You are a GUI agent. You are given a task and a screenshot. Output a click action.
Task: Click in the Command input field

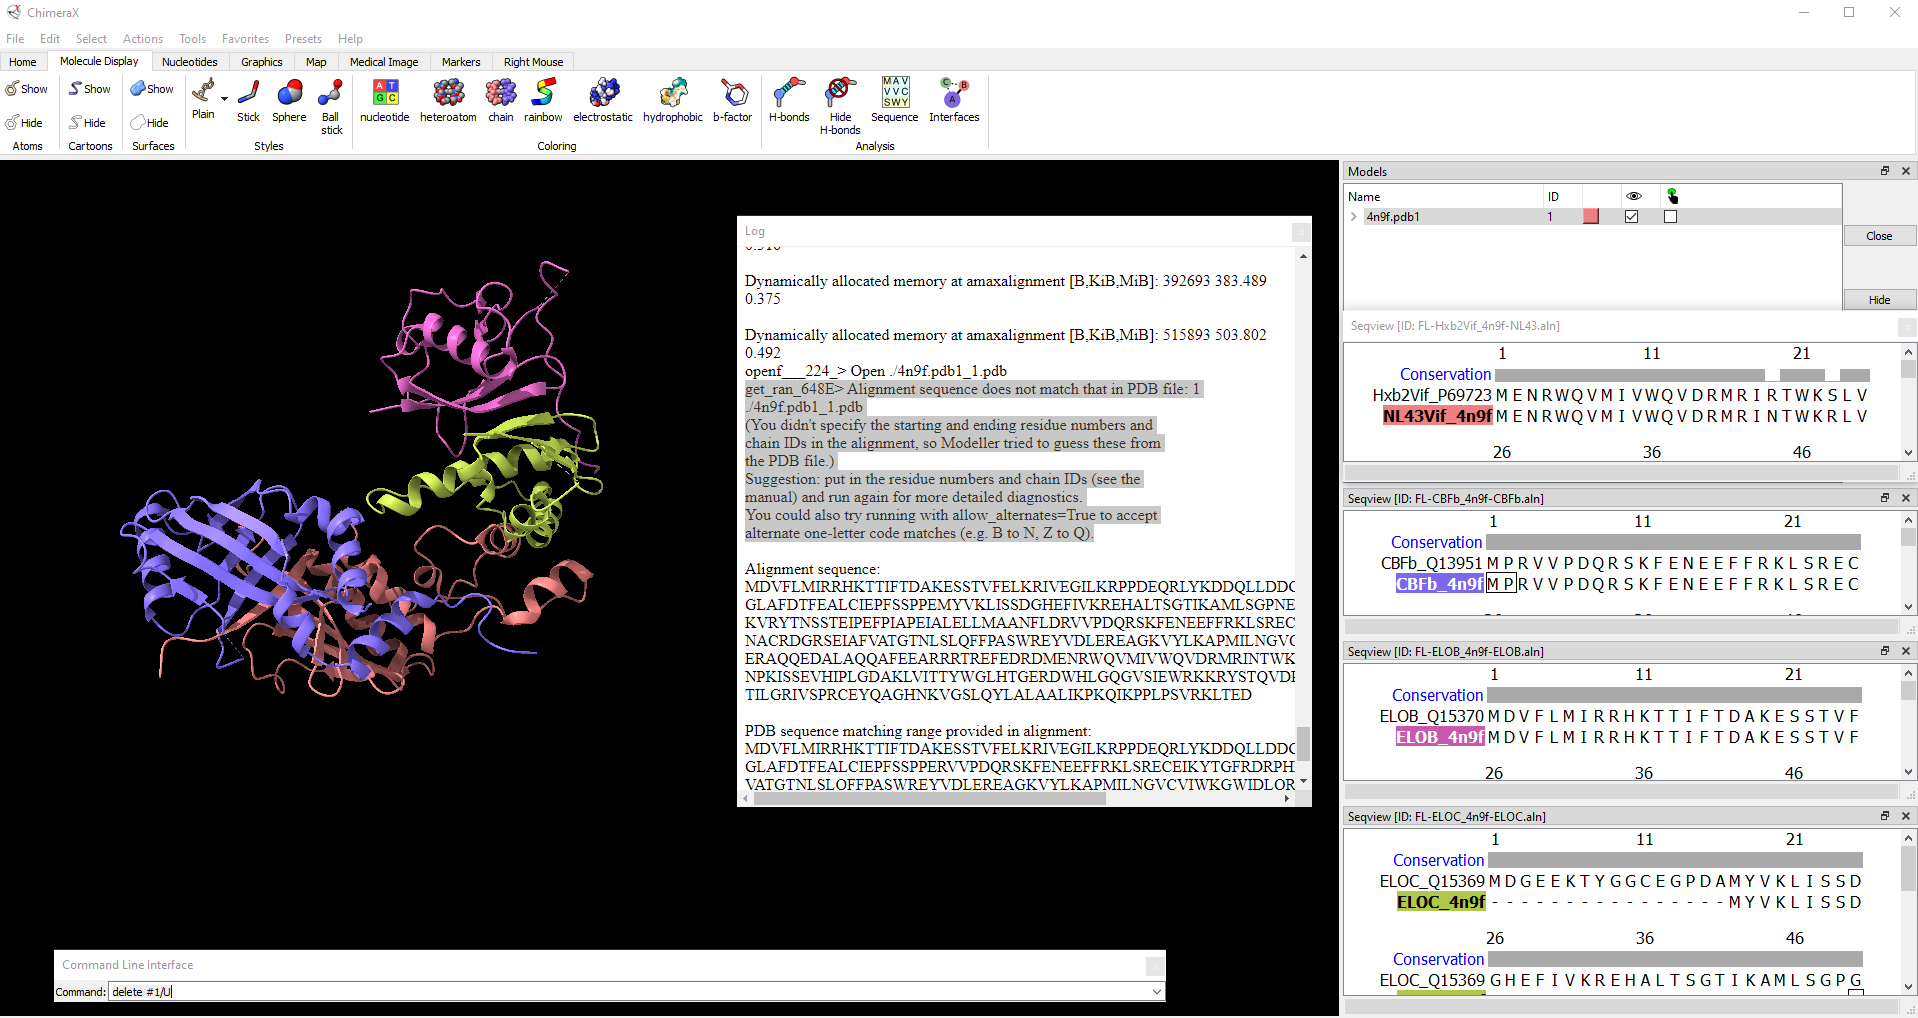pos(630,992)
